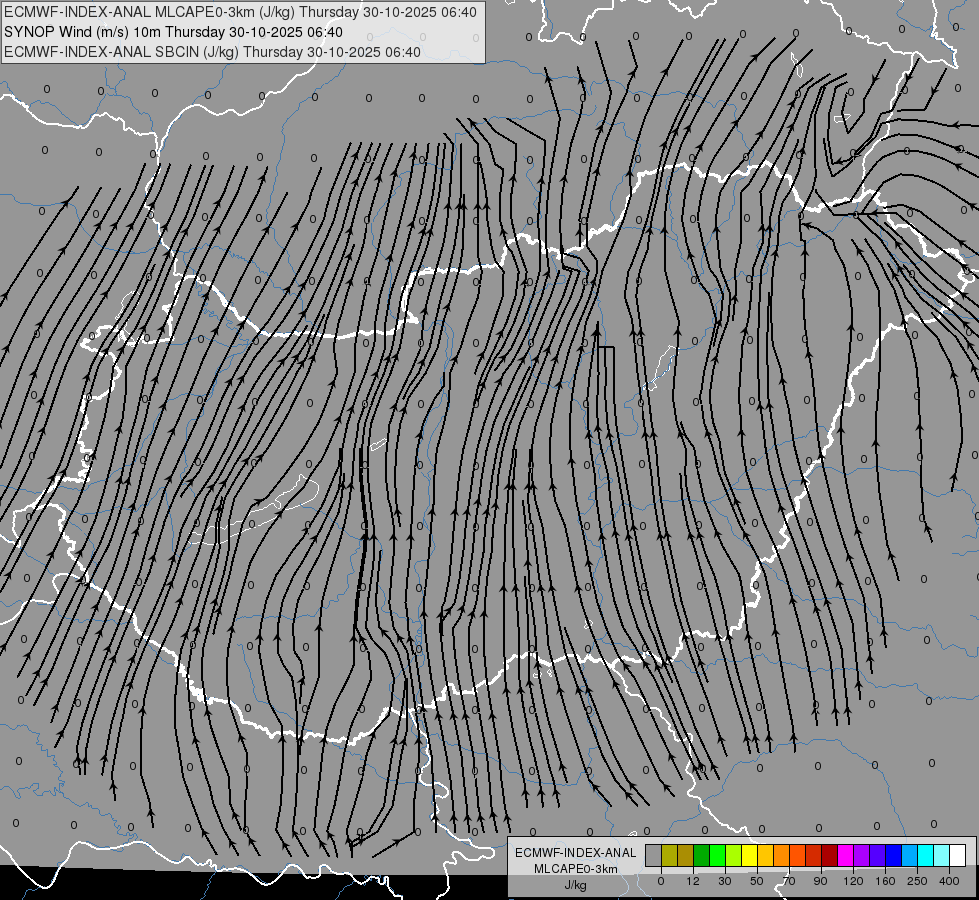
Task: Click the legend scale value 90
Action: 820,881
